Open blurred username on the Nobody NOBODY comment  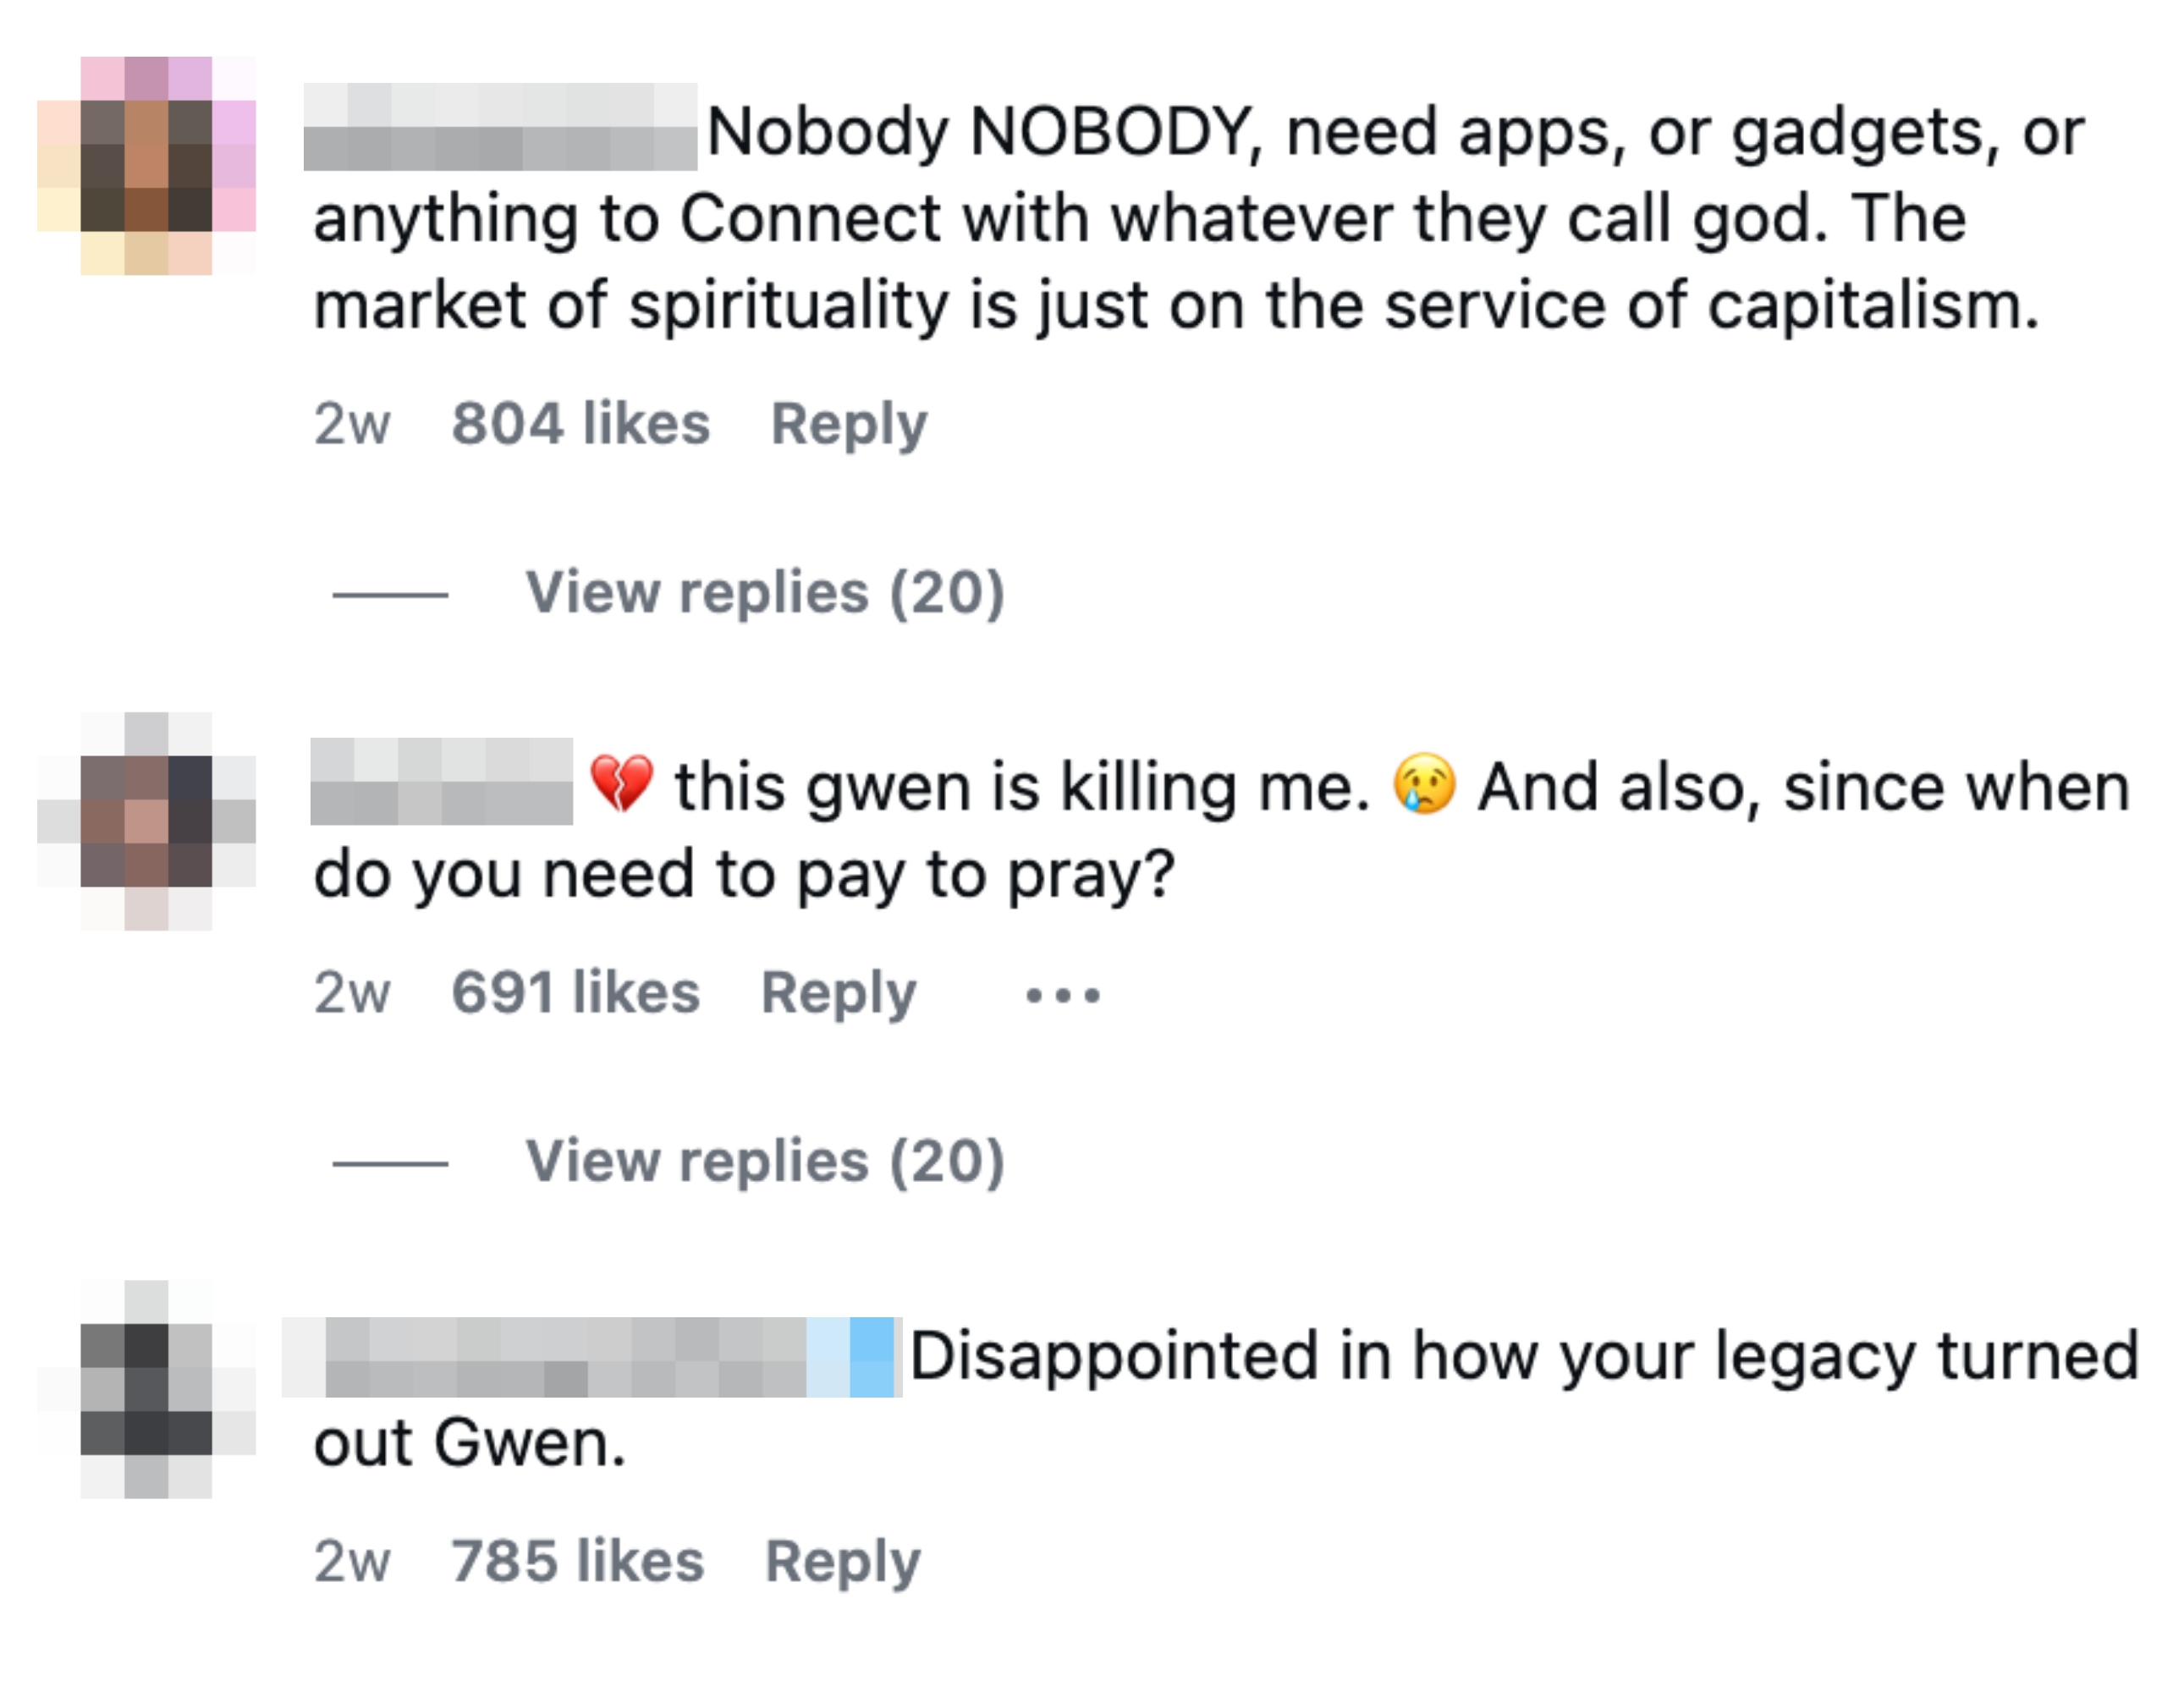pos(500,127)
